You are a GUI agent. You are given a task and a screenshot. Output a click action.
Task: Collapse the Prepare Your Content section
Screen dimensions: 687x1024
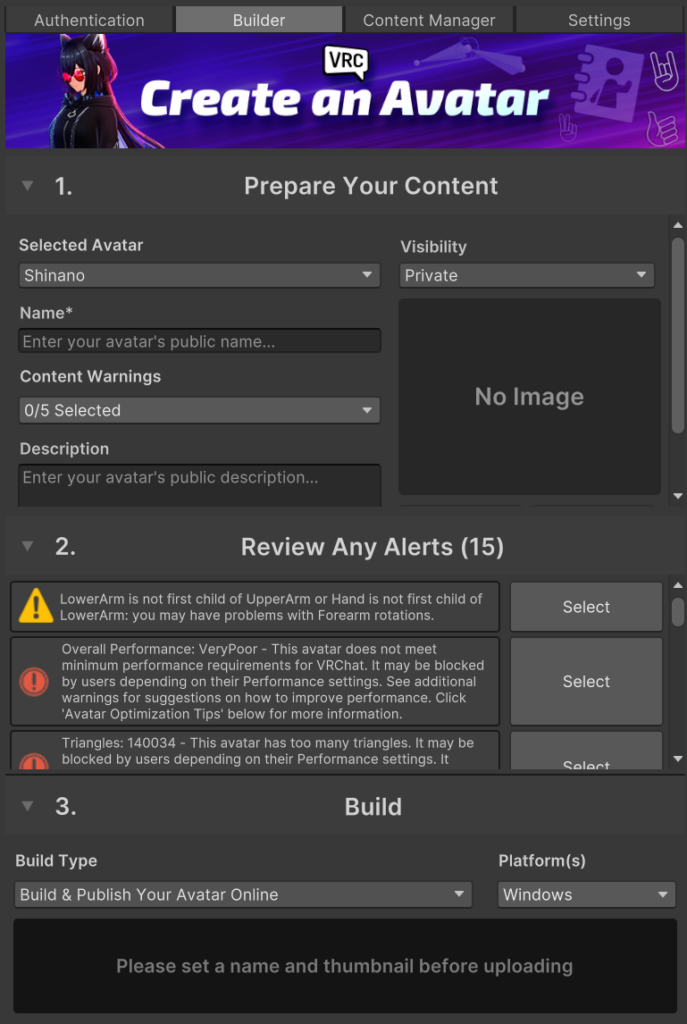coord(27,186)
